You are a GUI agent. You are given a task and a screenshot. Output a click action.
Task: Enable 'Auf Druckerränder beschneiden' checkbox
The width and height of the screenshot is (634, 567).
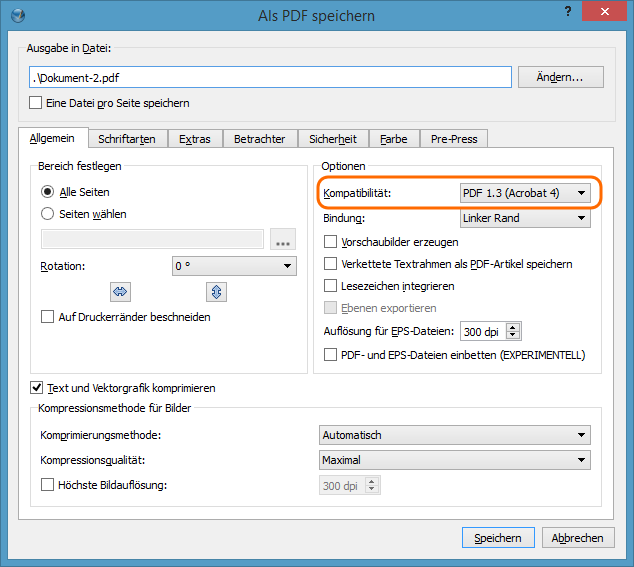(x=48, y=317)
